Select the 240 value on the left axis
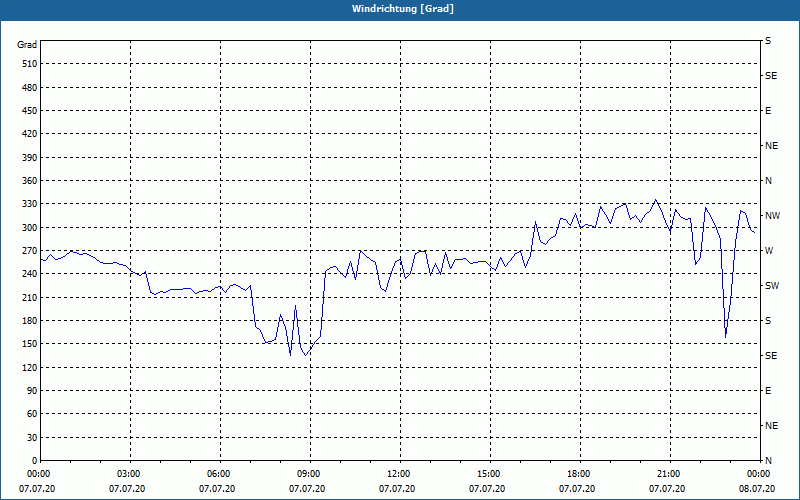Screen dimensions: 800x500 pos(30,274)
